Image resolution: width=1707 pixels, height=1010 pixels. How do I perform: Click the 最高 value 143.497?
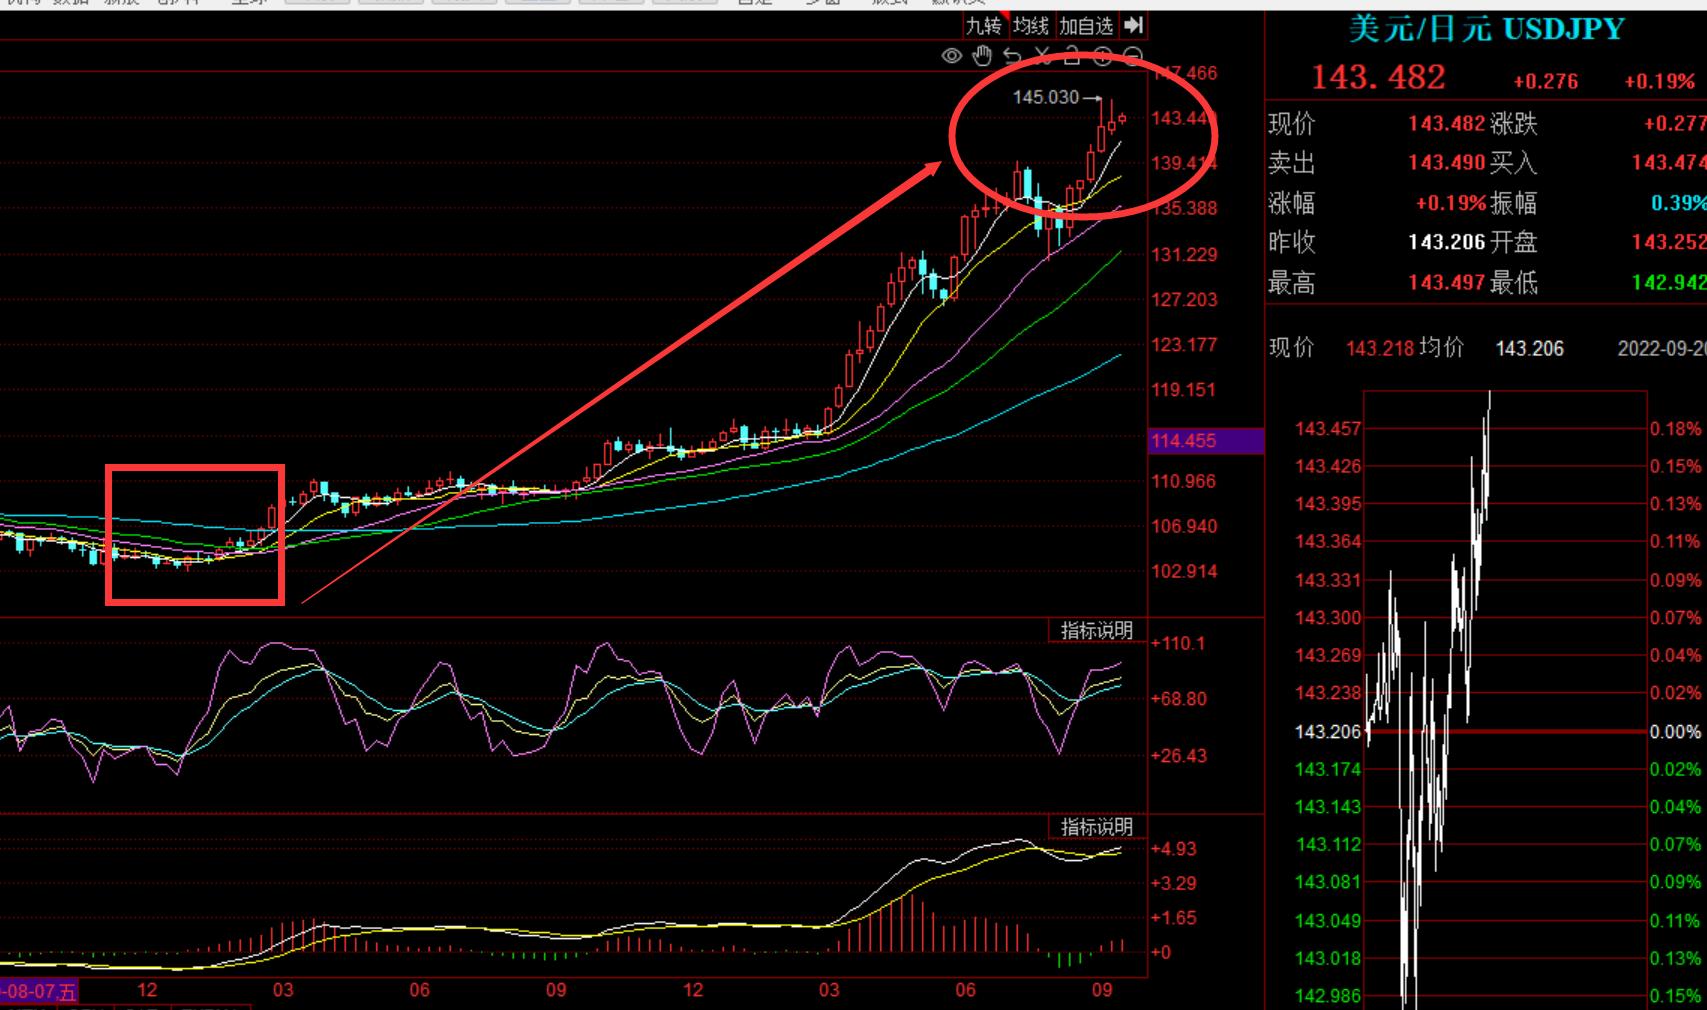[x=1446, y=283]
